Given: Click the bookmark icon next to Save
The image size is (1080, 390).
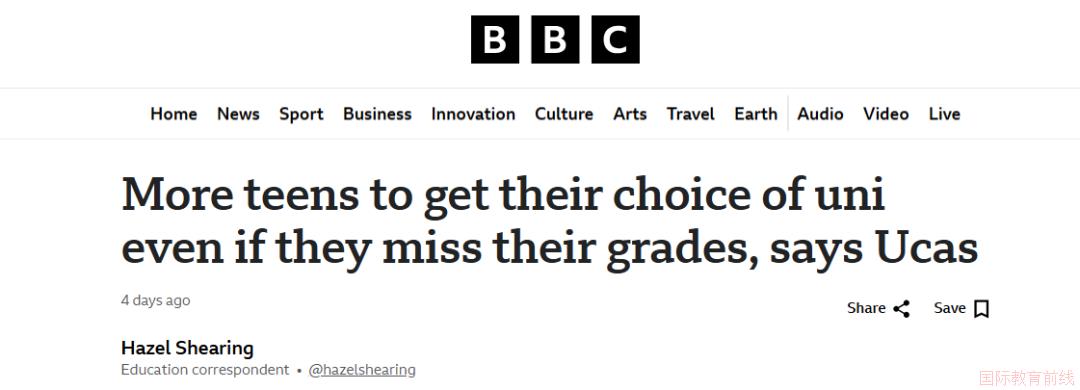Looking at the screenshot, I should tap(982, 309).
